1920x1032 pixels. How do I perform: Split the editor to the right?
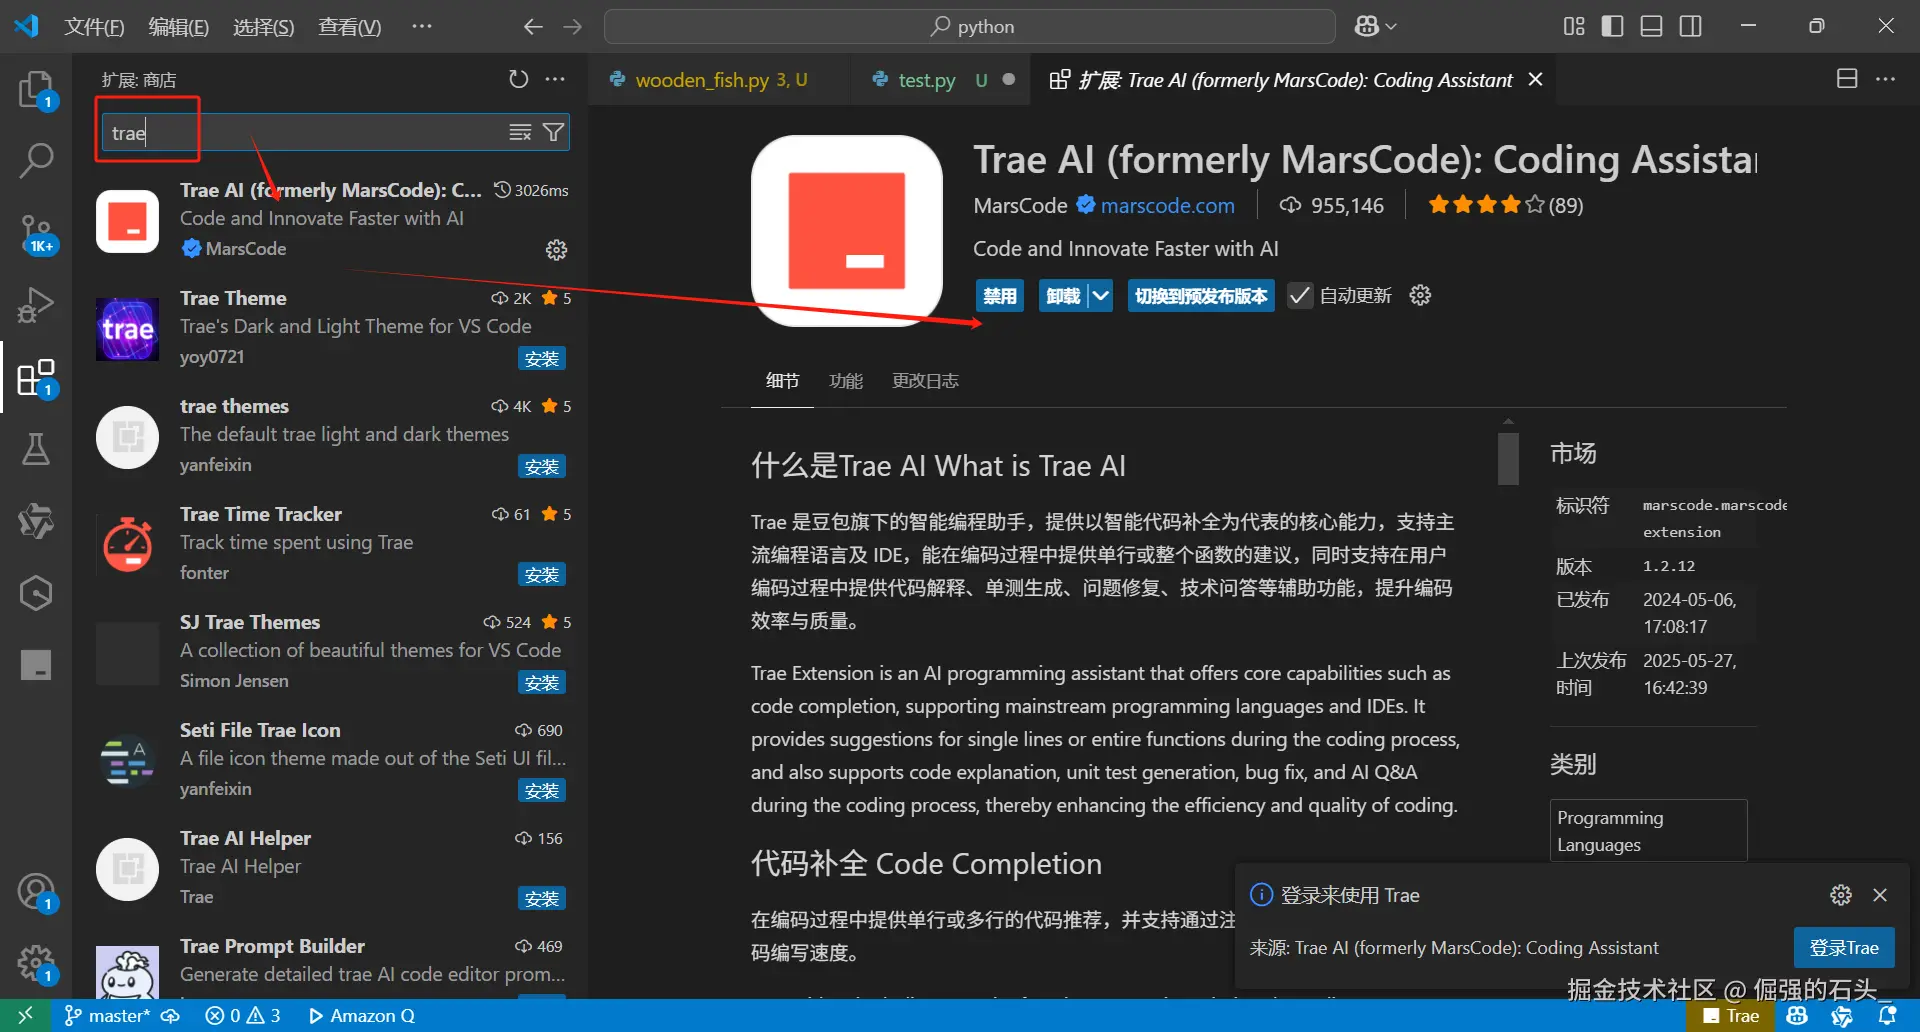point(1847,79)
